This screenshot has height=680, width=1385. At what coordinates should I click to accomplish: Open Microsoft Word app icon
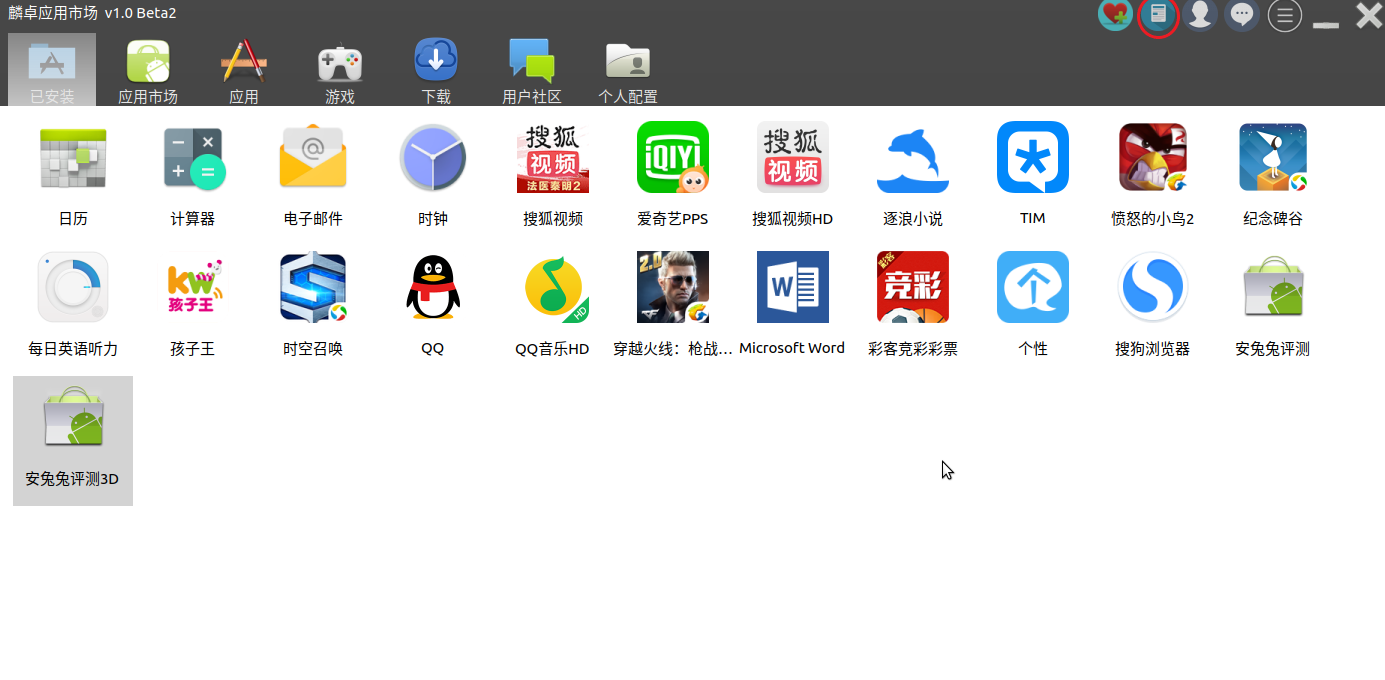coord(793,287)
